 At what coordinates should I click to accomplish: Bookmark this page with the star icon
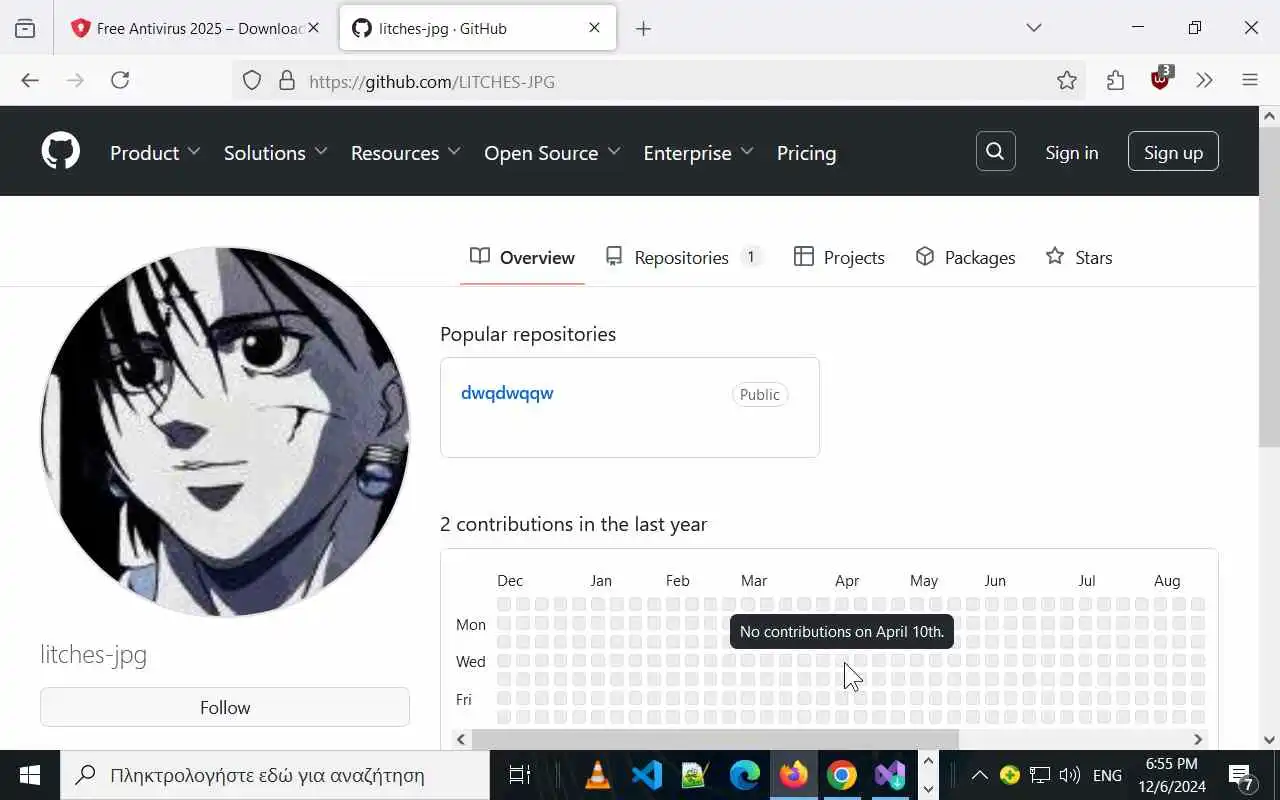point(1067,81)
